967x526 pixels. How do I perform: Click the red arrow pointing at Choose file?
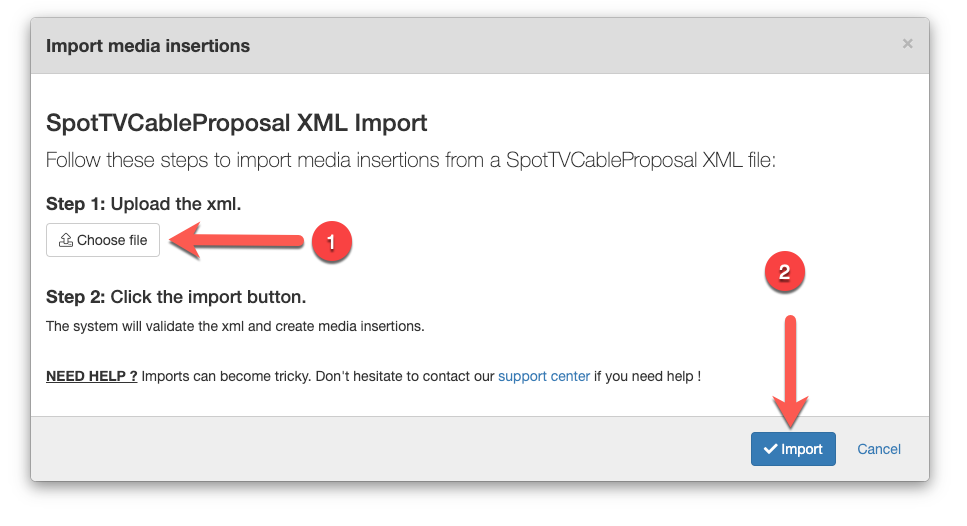click(240, 240)
